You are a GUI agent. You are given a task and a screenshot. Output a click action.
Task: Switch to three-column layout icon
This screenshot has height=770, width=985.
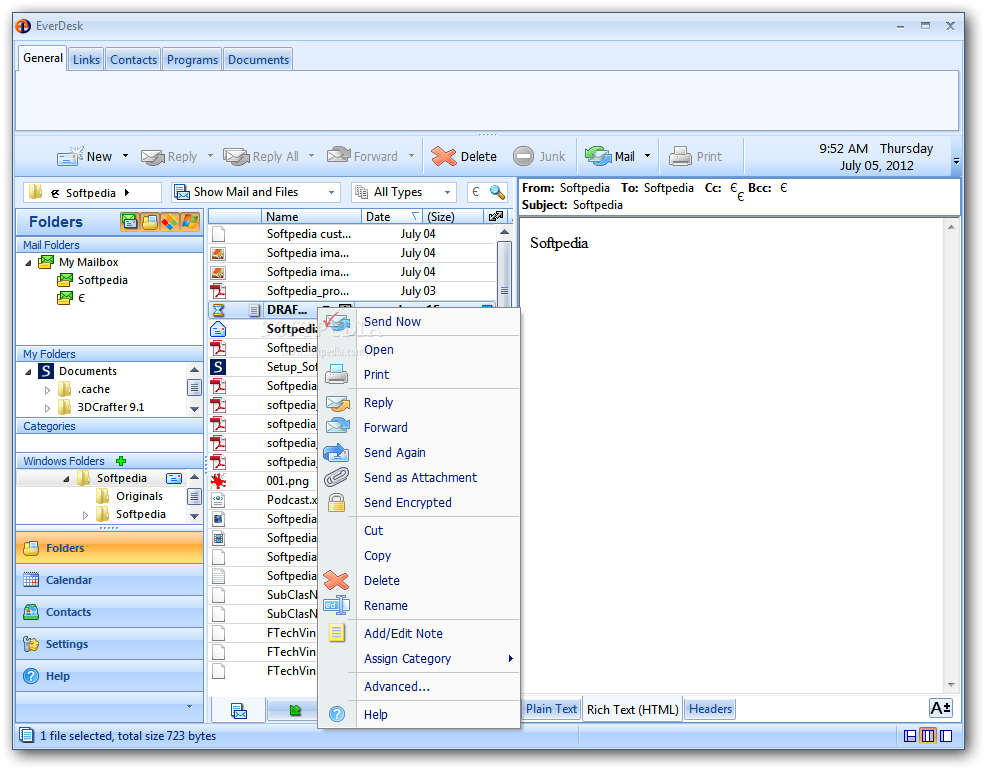click(x=928, y=736)
